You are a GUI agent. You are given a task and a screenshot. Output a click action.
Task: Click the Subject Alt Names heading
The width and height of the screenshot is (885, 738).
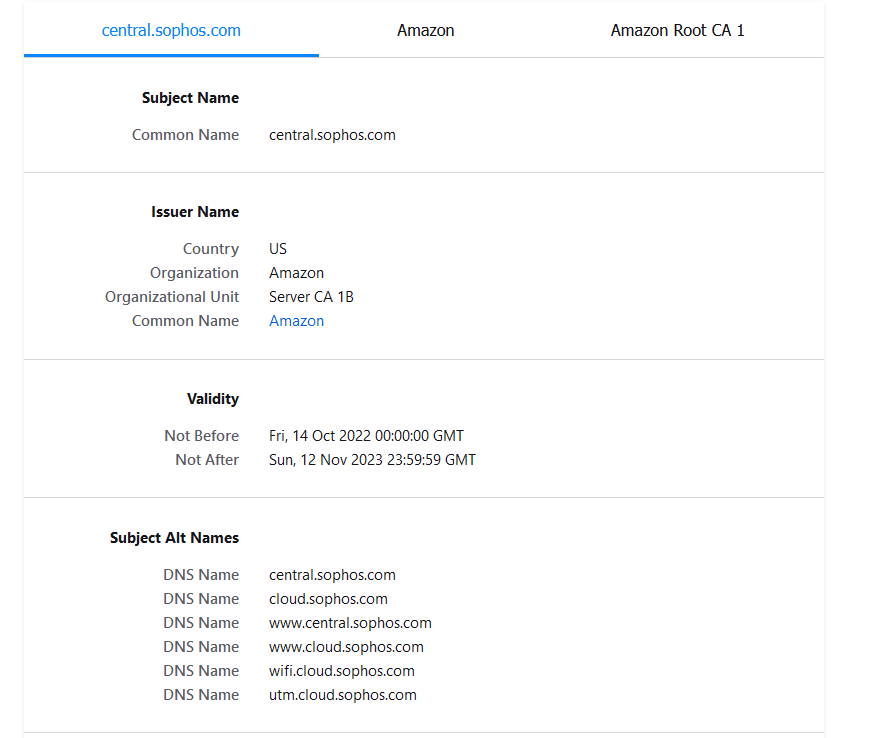174,538
